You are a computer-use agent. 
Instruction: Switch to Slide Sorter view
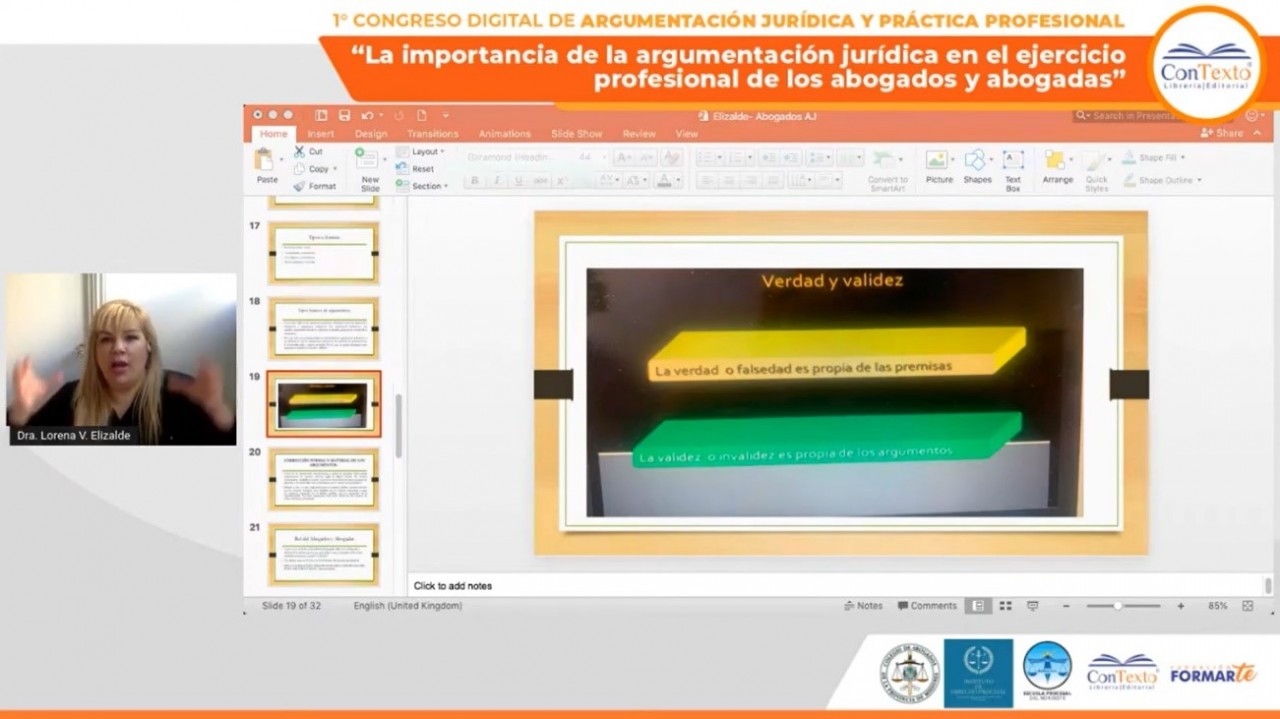coord(1005,606)
